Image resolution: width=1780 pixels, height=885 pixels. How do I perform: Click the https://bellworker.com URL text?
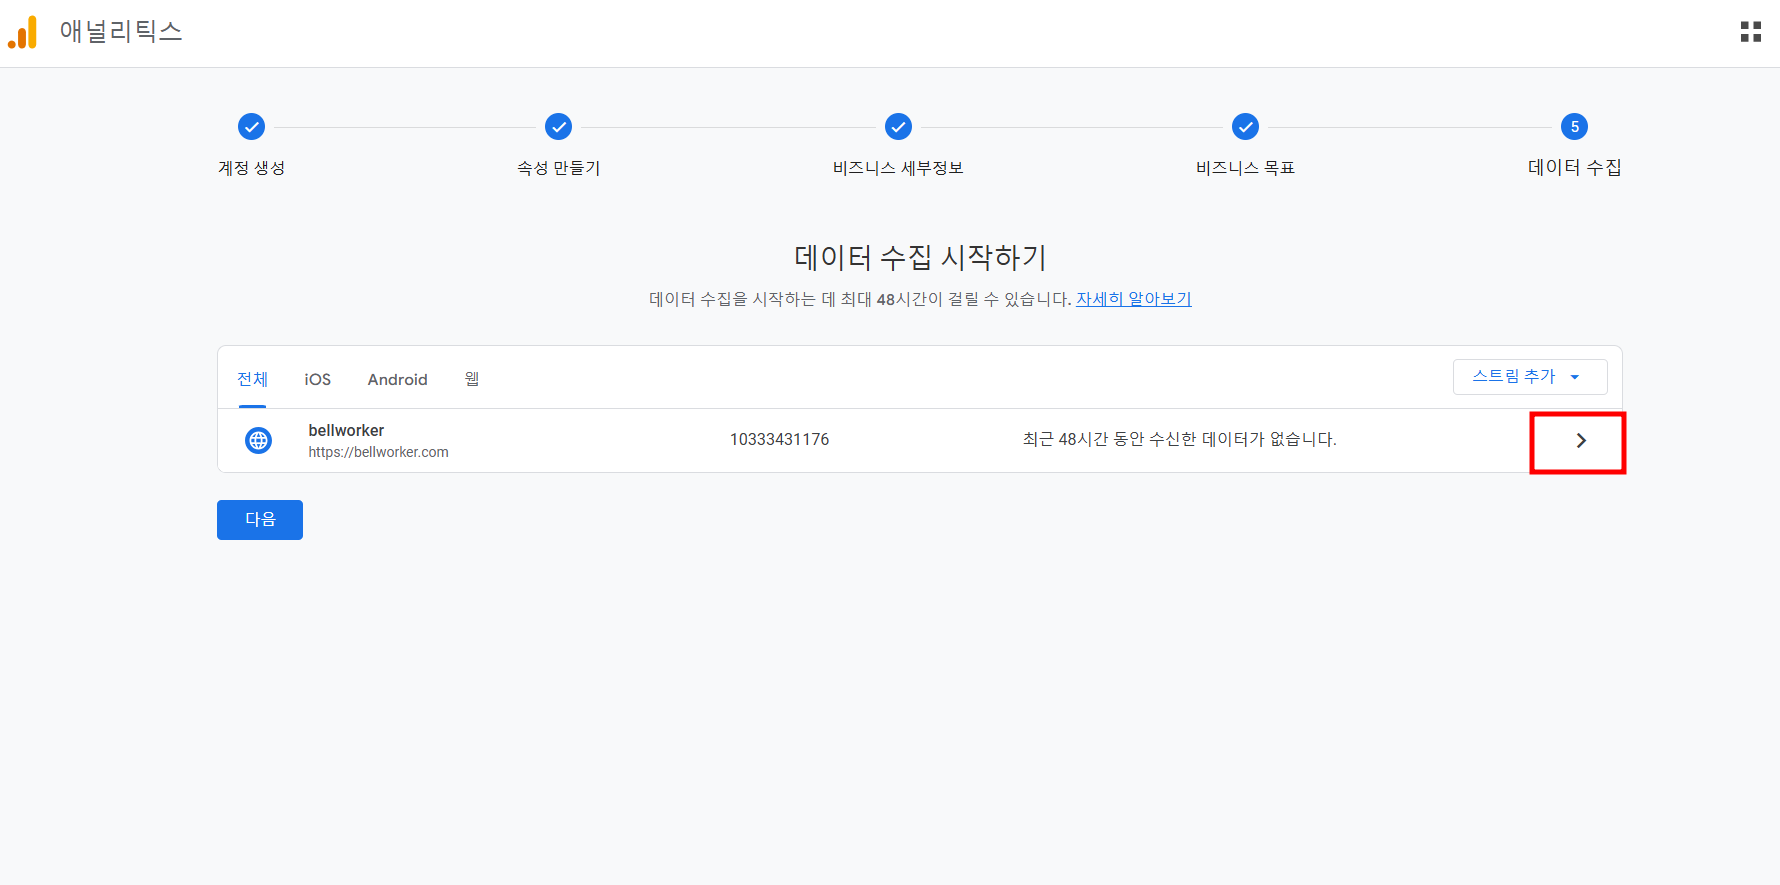378,452
